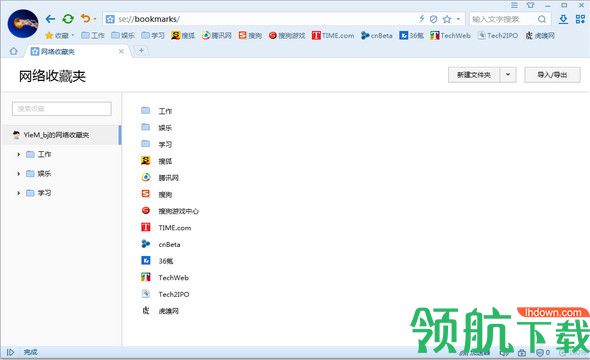Click shield counter icon in status bar
Screen dimensions: 590x360
click(x=543, y=352)
